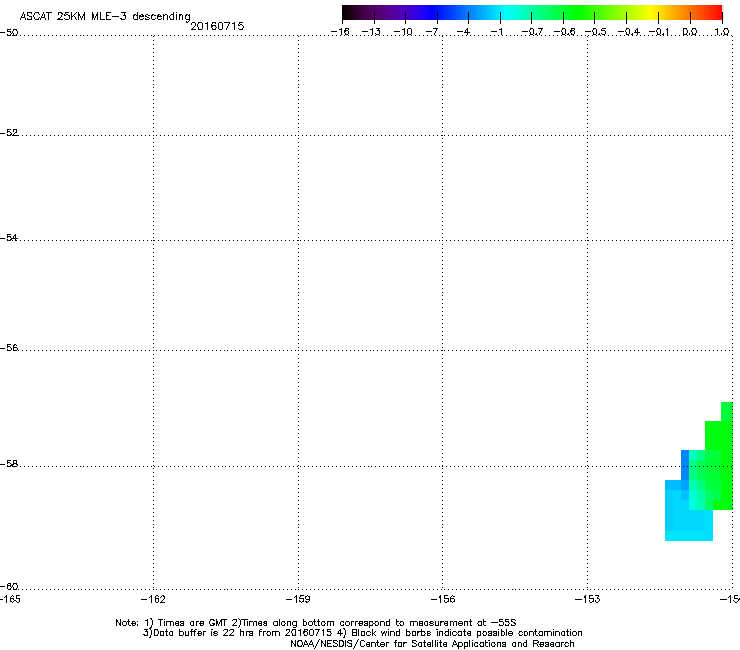Click the yellow section of the color scale bar
Viewport: 740px width, 650px height.
coord(650,12)
